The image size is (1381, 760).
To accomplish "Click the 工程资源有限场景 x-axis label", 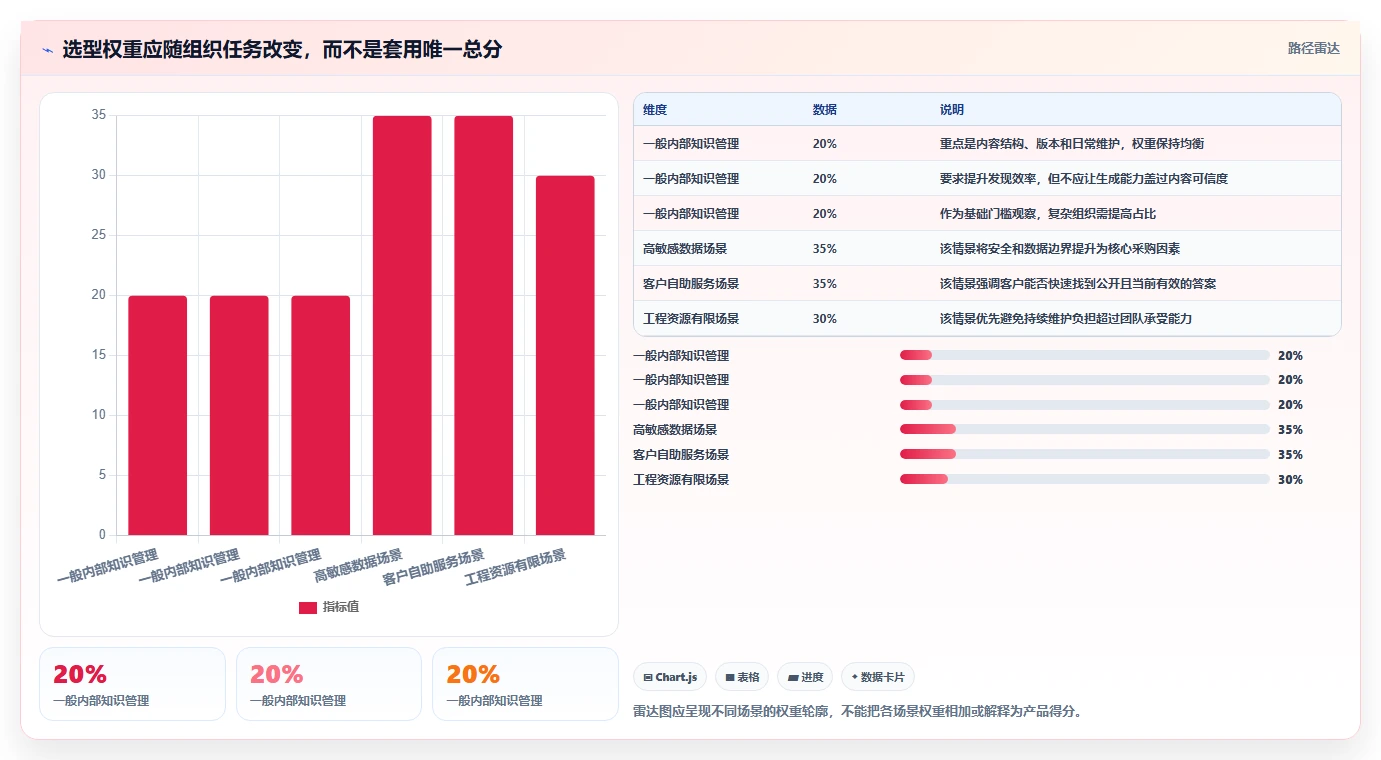I will pos(515,567).
